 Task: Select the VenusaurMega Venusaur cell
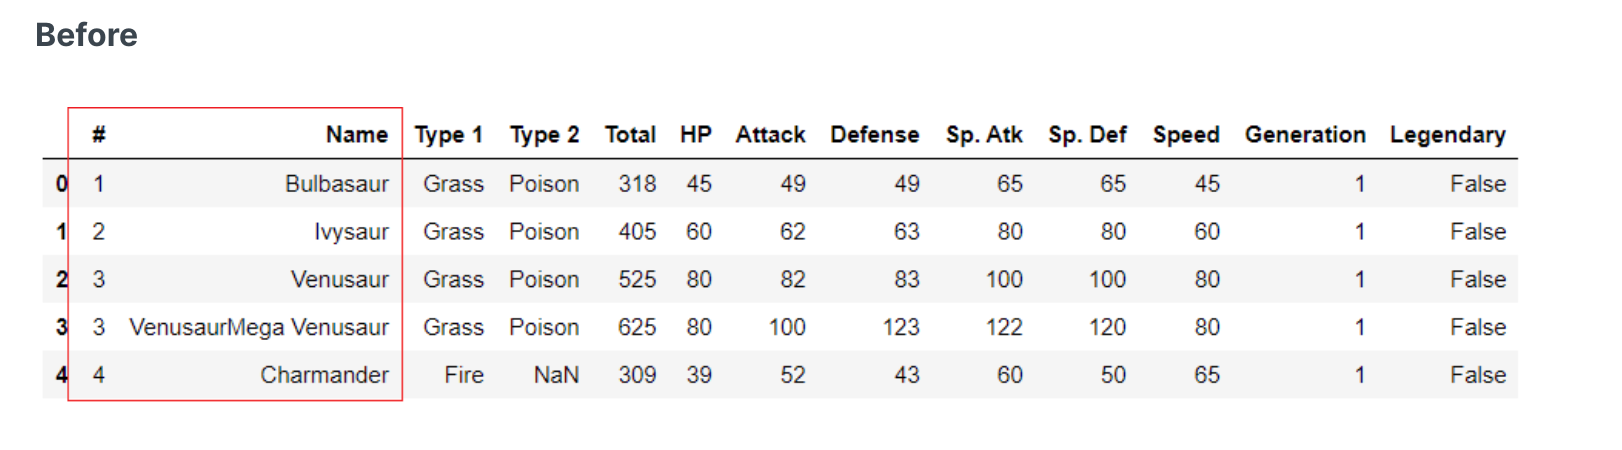[x=259, y=328]
